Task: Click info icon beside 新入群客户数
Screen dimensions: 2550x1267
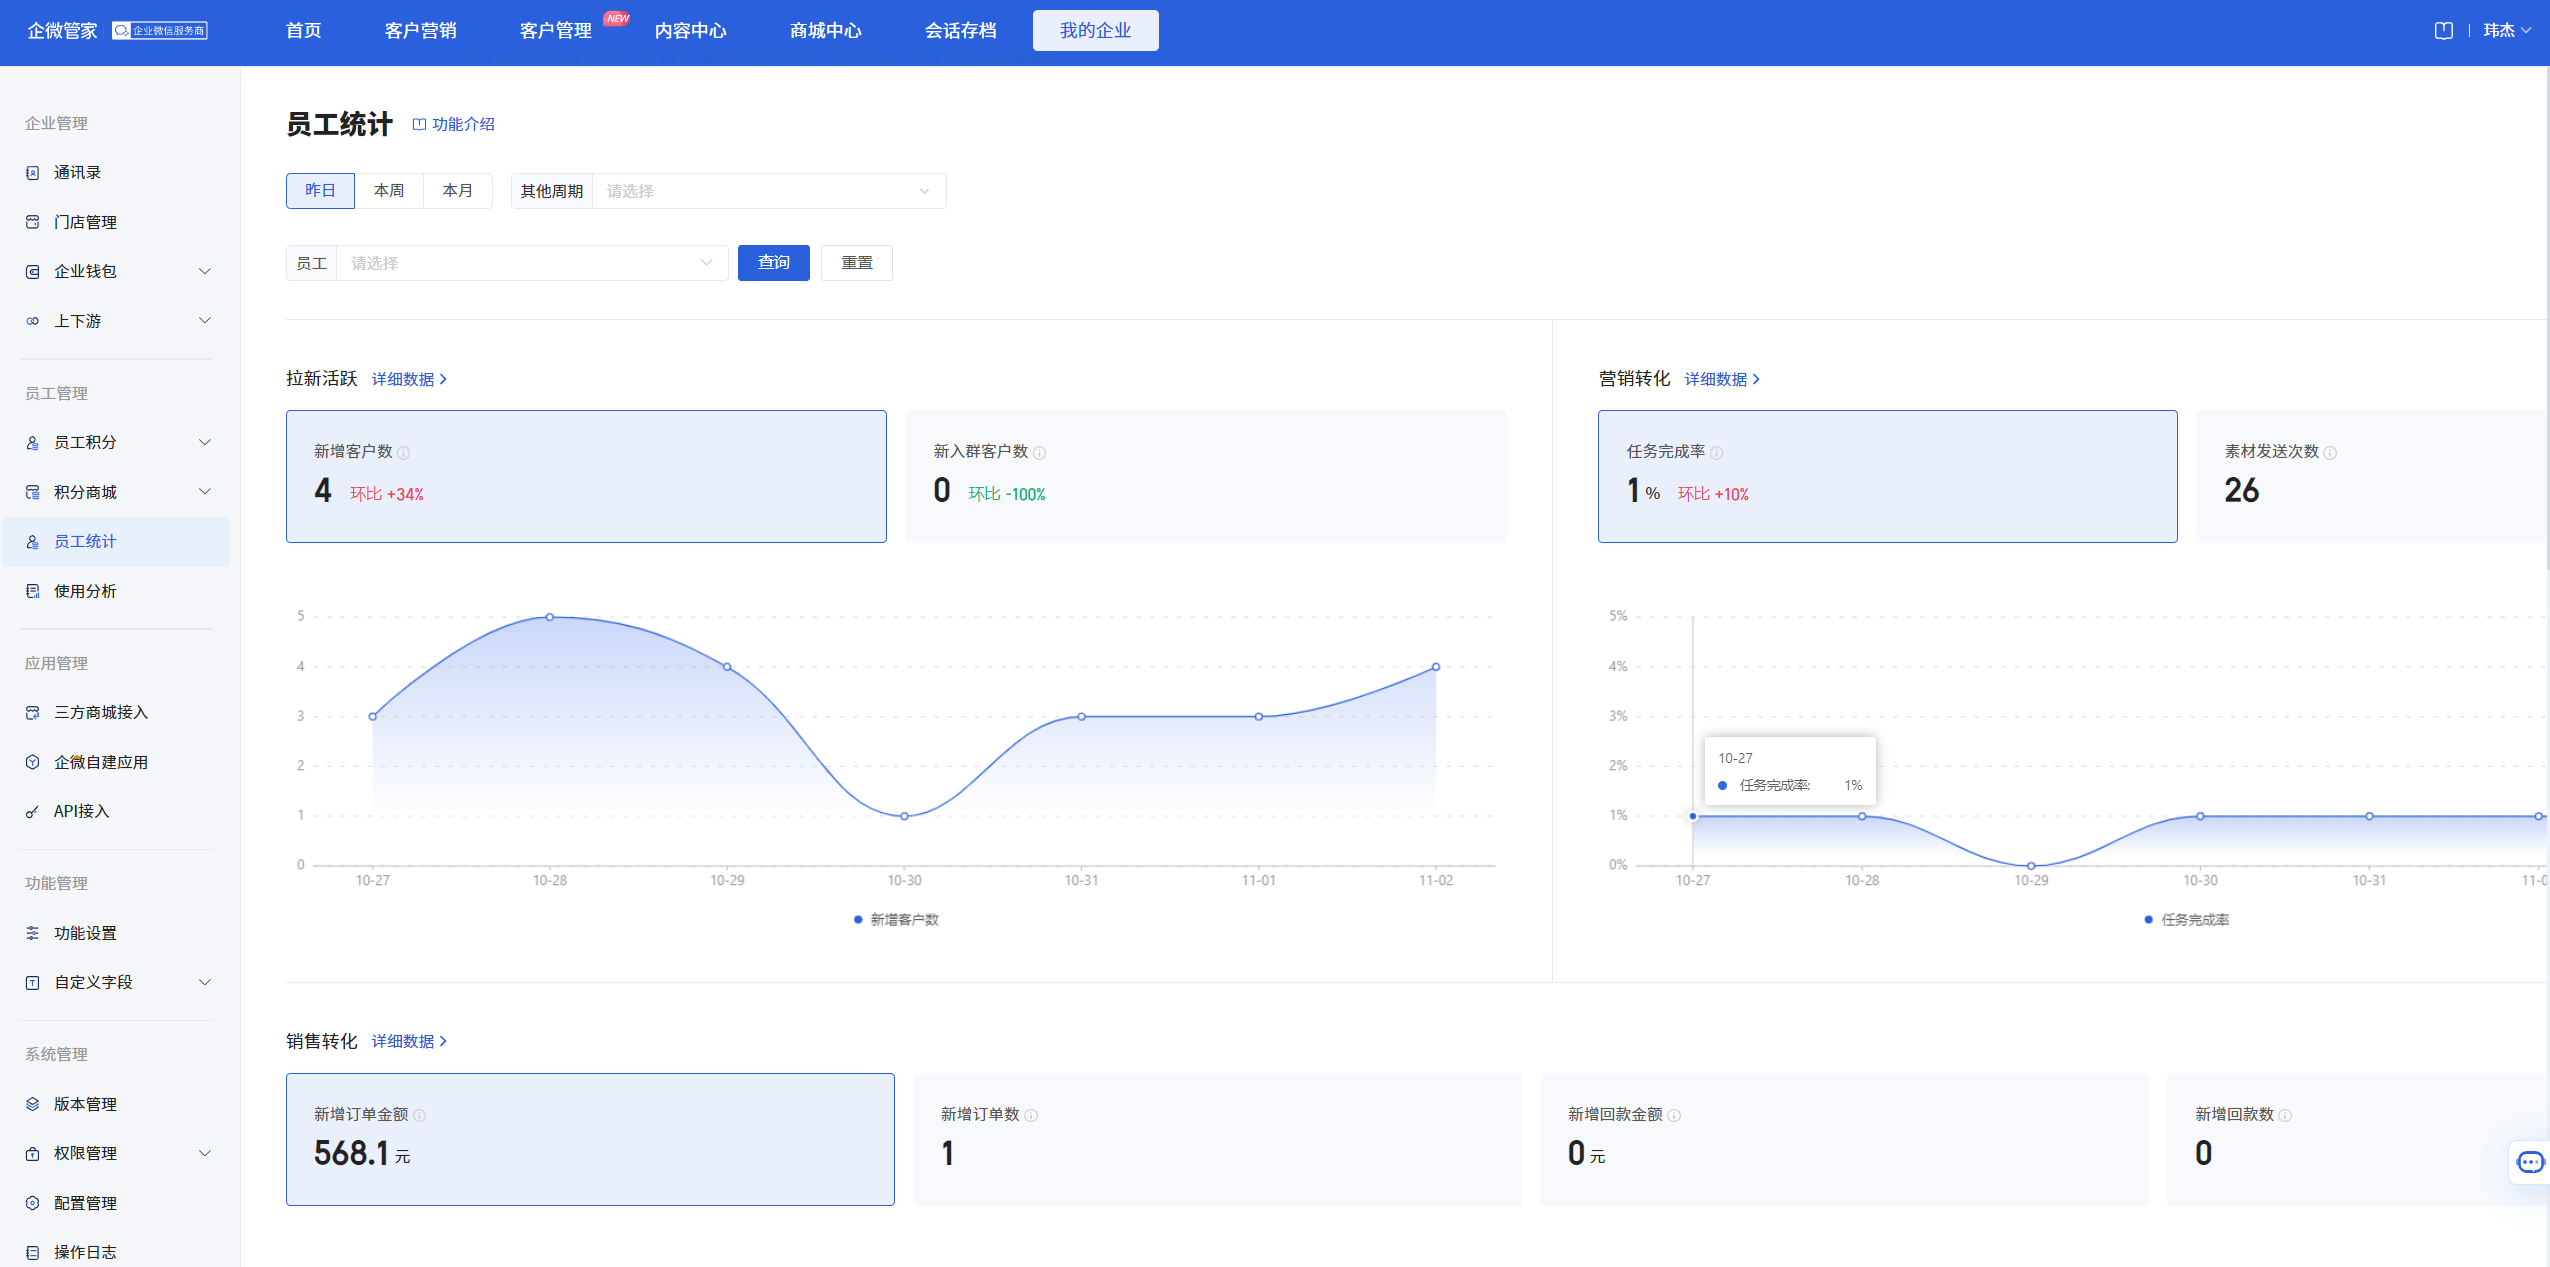Action: click(1039, 453)
